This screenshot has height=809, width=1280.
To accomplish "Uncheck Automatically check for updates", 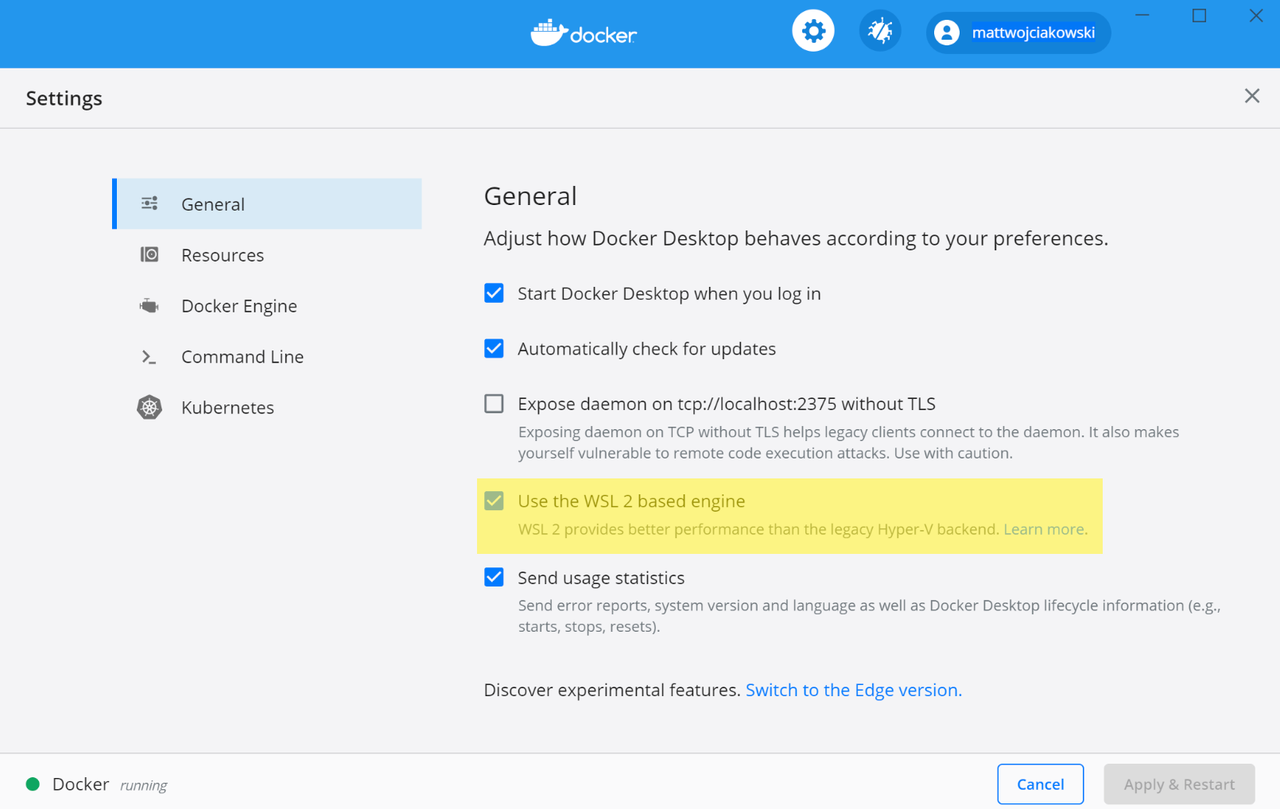I will (494, 348).
